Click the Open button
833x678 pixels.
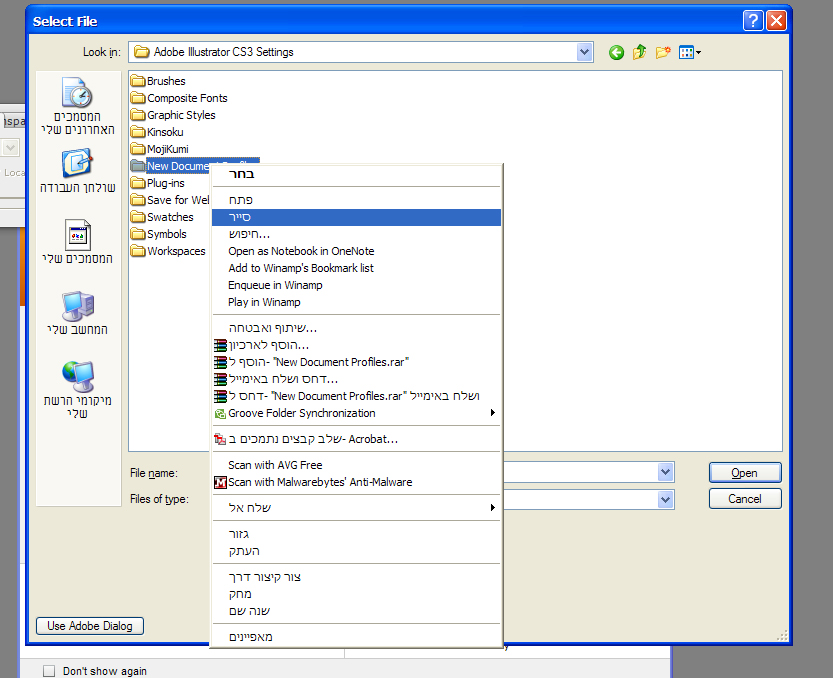click(745, 472)
